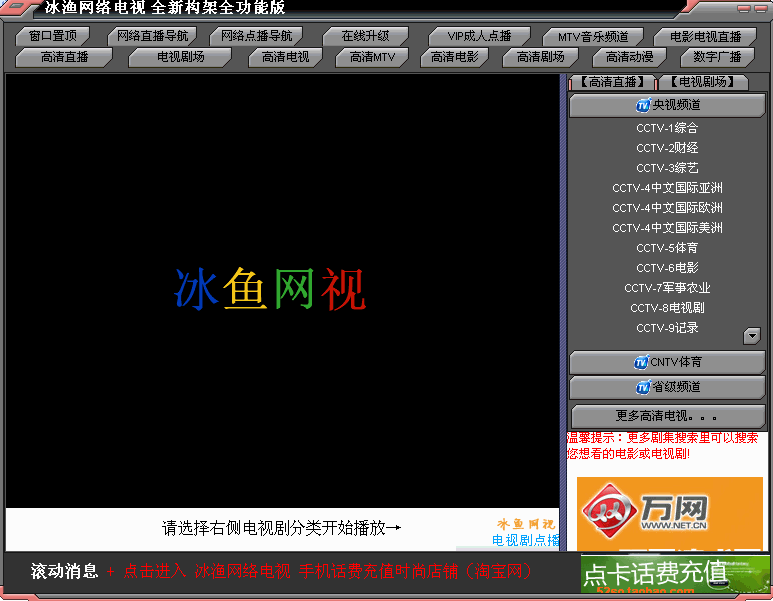773x601 pixels.
Task: Click 更多高清电视 button
Action: (x=668, y=417)
